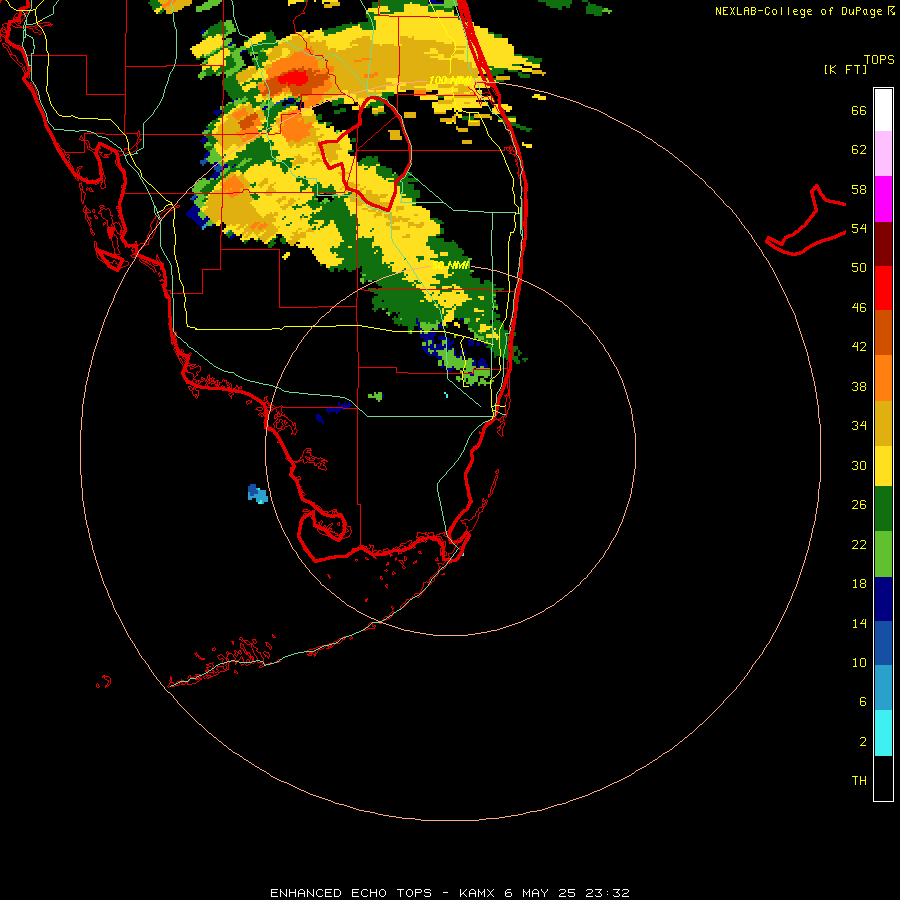Click the light pink swatch on the scale
This screenshot has width=900, height=900.
tap(883, 154)
